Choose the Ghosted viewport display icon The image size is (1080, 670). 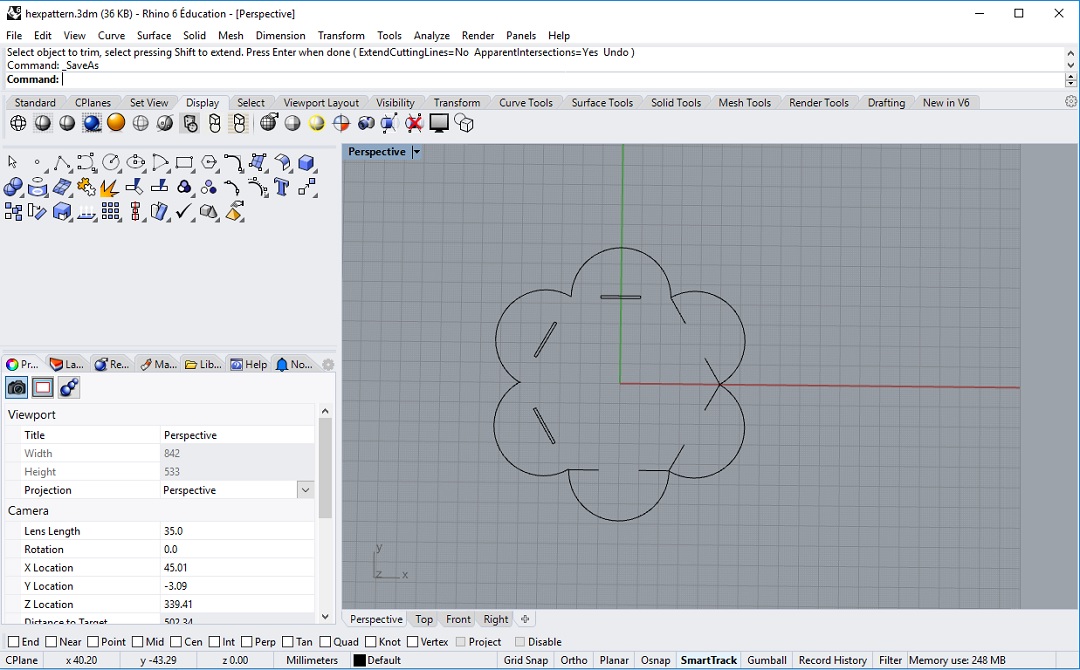[141, 123]
